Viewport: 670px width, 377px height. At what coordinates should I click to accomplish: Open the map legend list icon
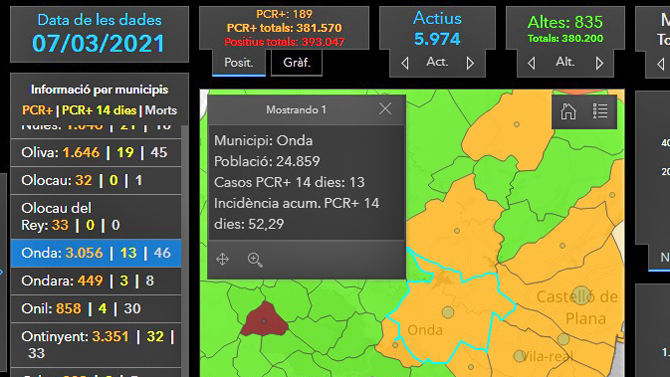pyautogui.click(x=600, y=111)
